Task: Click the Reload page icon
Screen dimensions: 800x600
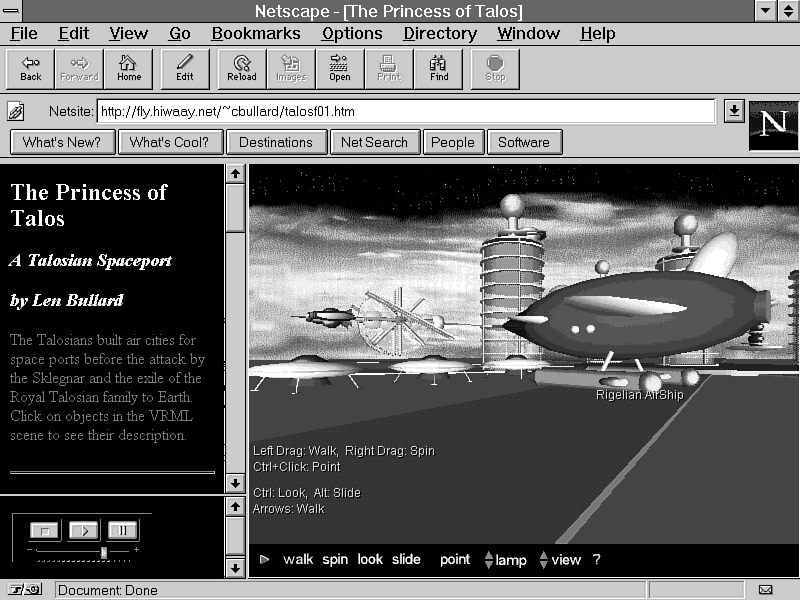Action: pyautogui.click(x=241, y=68)
